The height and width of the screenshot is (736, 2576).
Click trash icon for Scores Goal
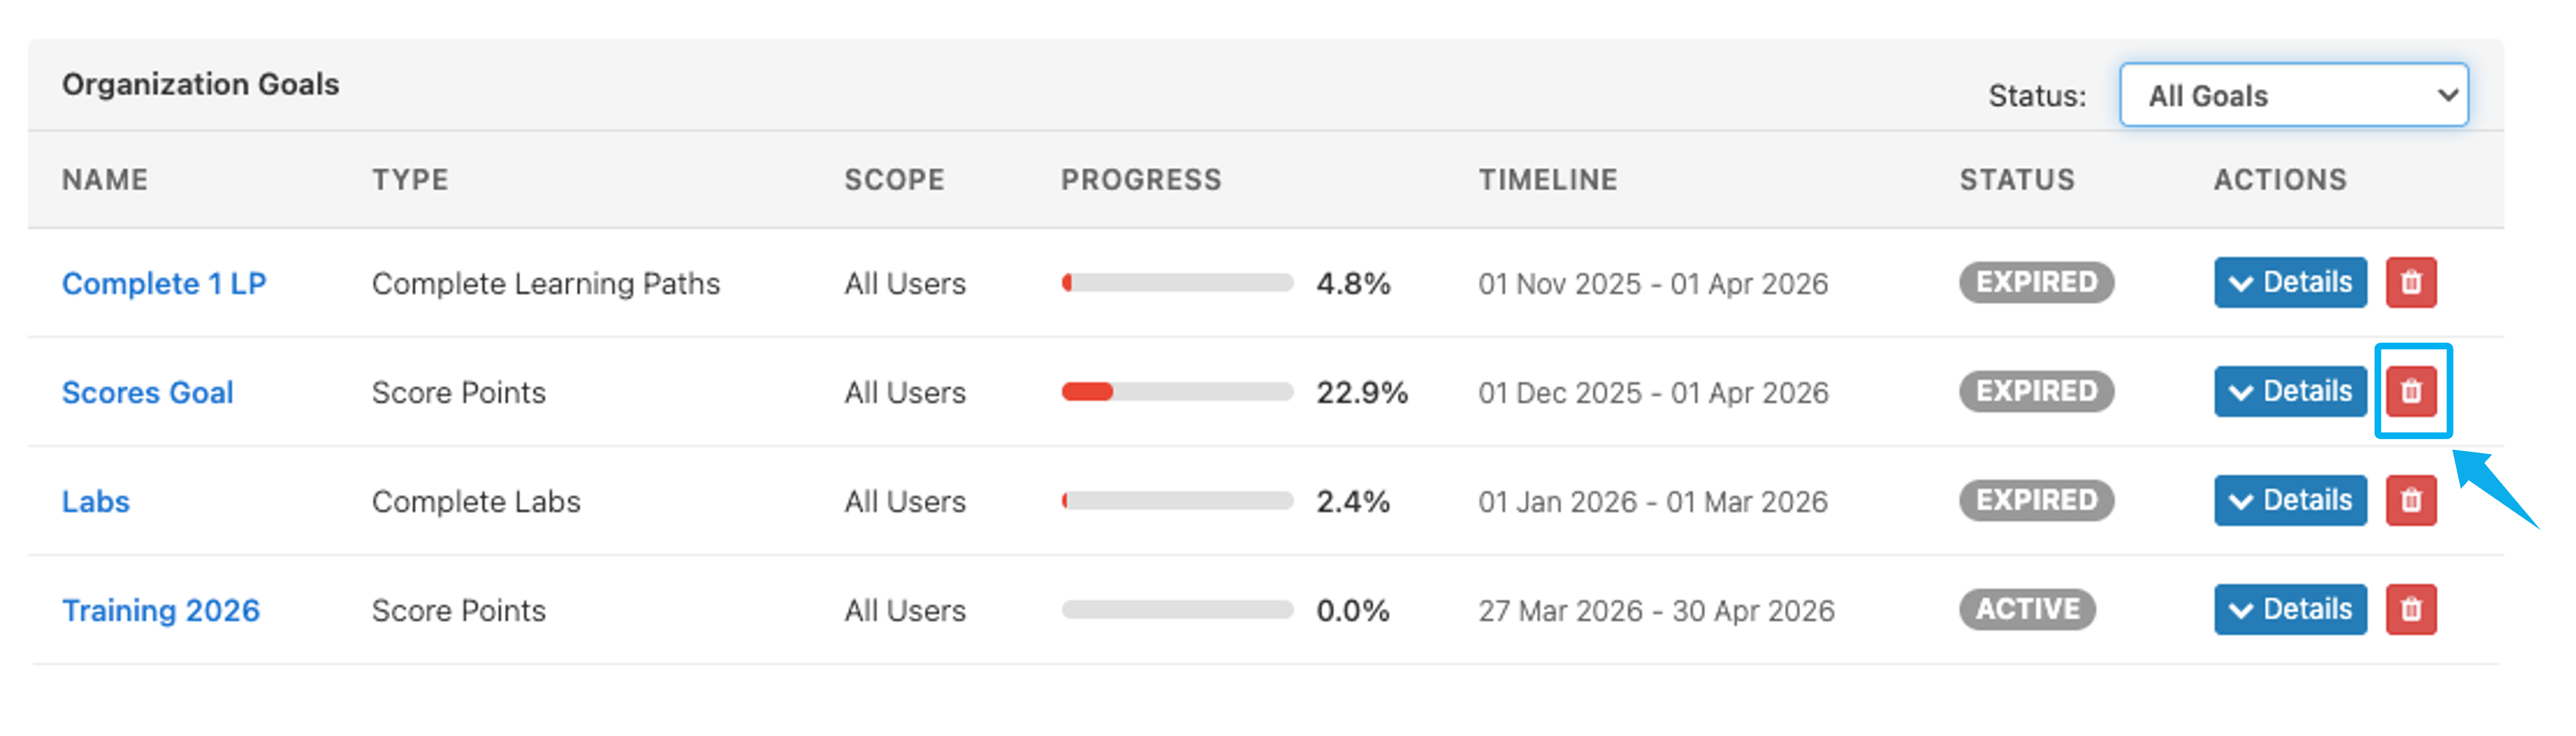(2410, 391)
